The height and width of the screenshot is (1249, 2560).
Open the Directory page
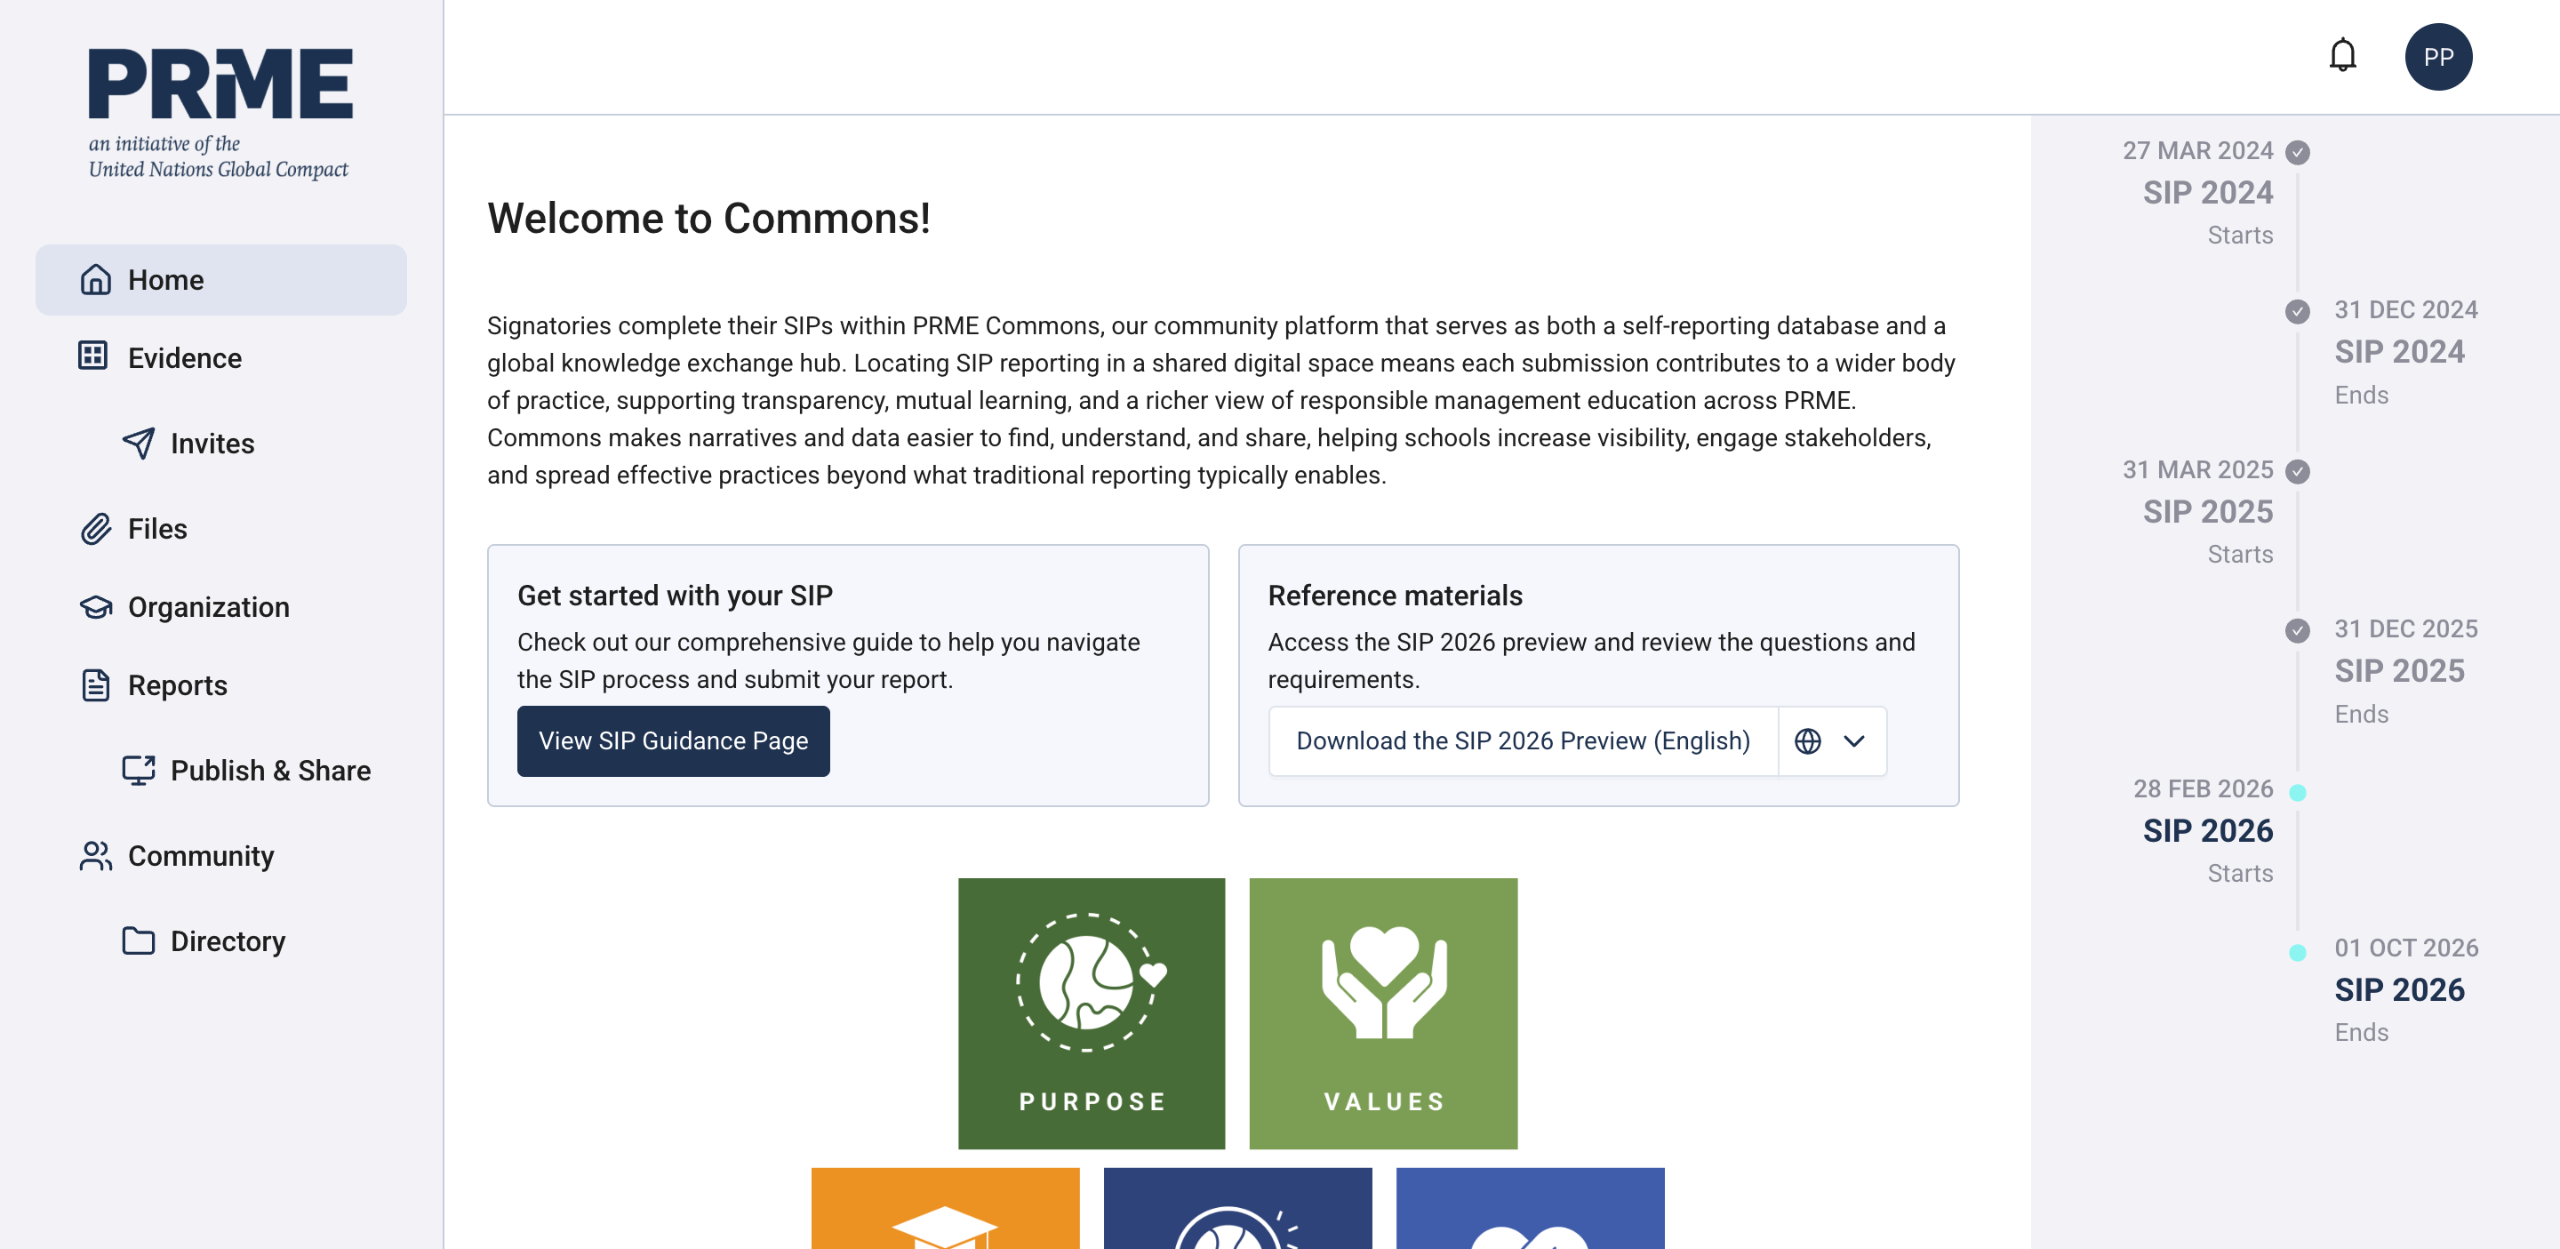point(227,941)
